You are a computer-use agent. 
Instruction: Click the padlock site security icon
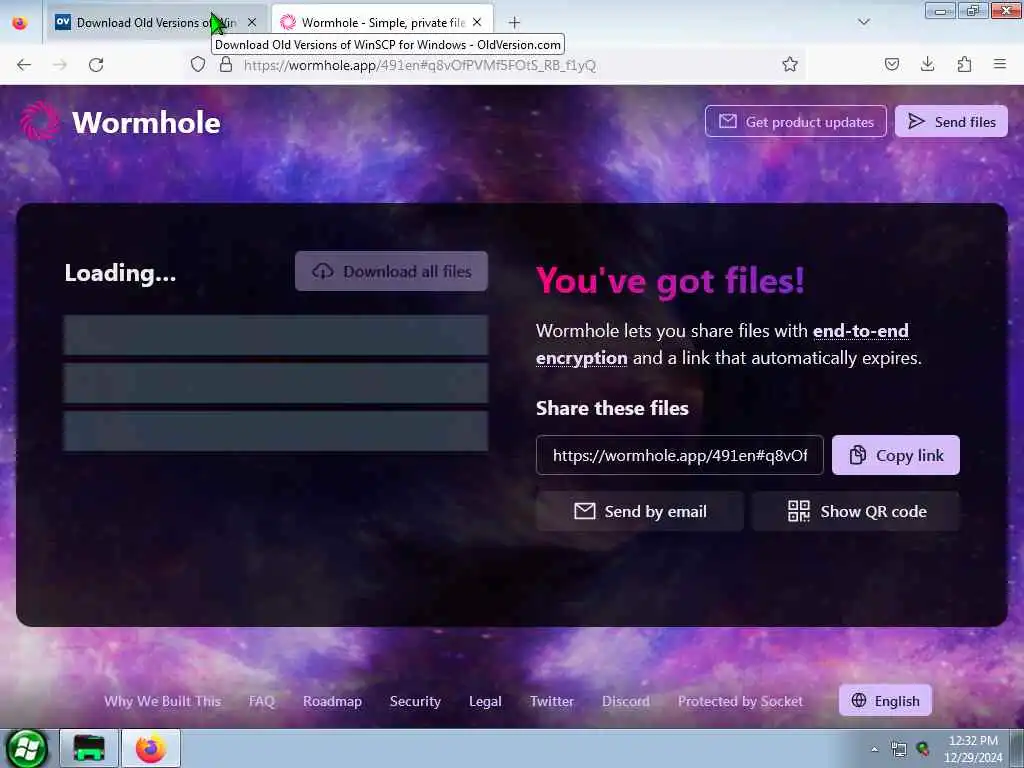(225, 64)
